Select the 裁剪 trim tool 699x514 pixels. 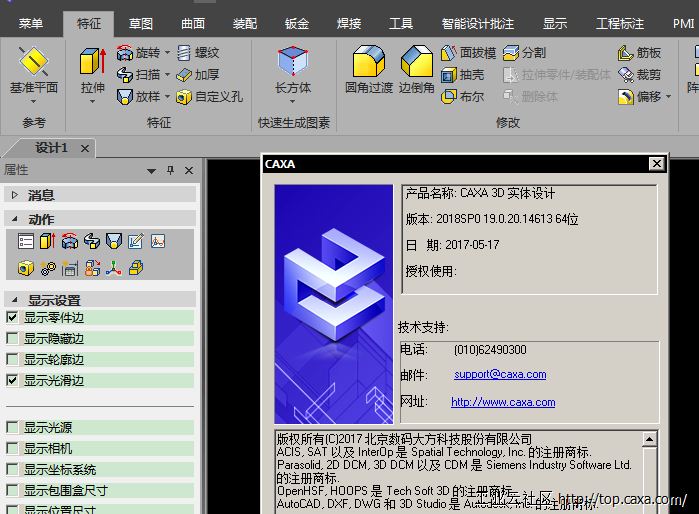[639, 74]
